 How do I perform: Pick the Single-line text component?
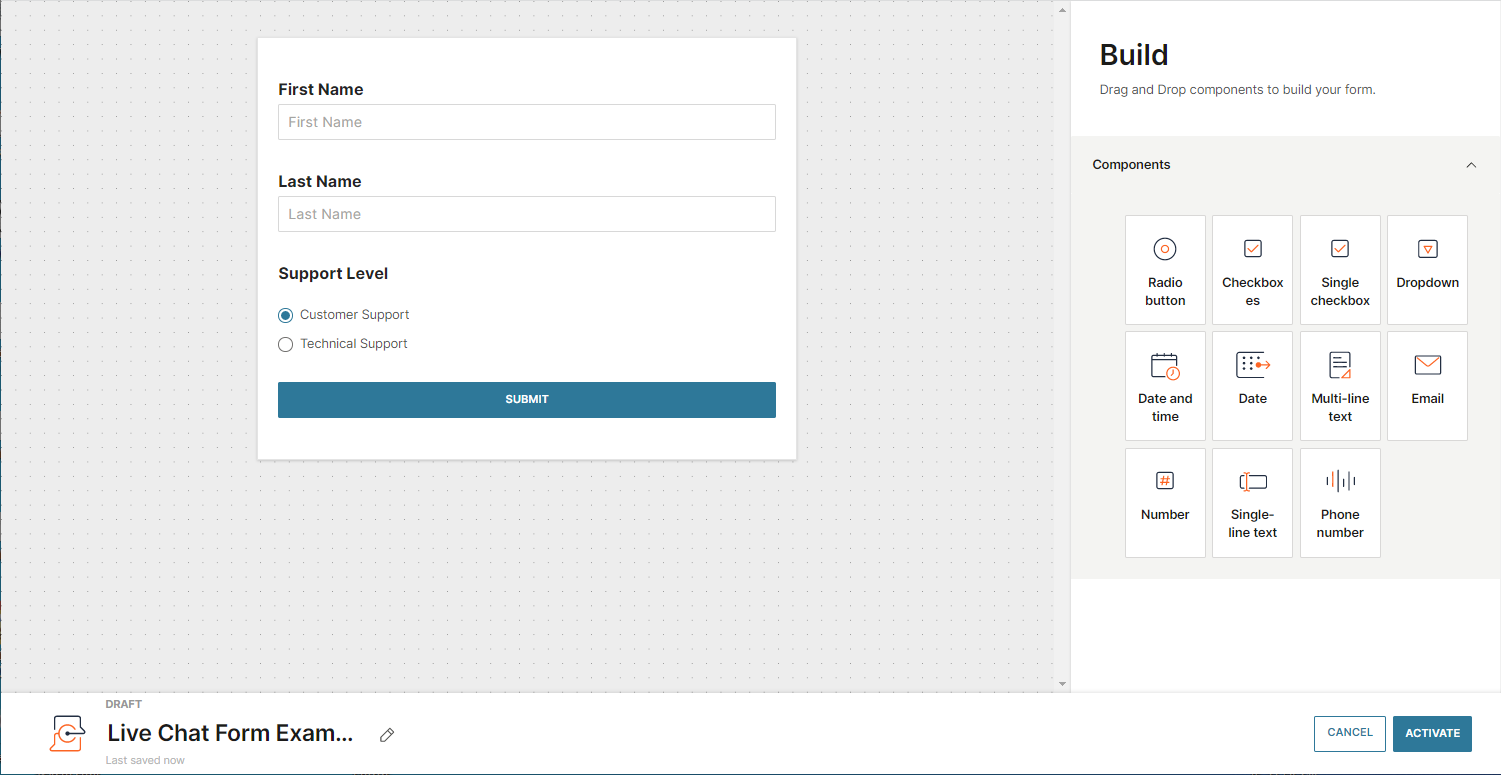pyautogui.click(x=1252, y=502)
